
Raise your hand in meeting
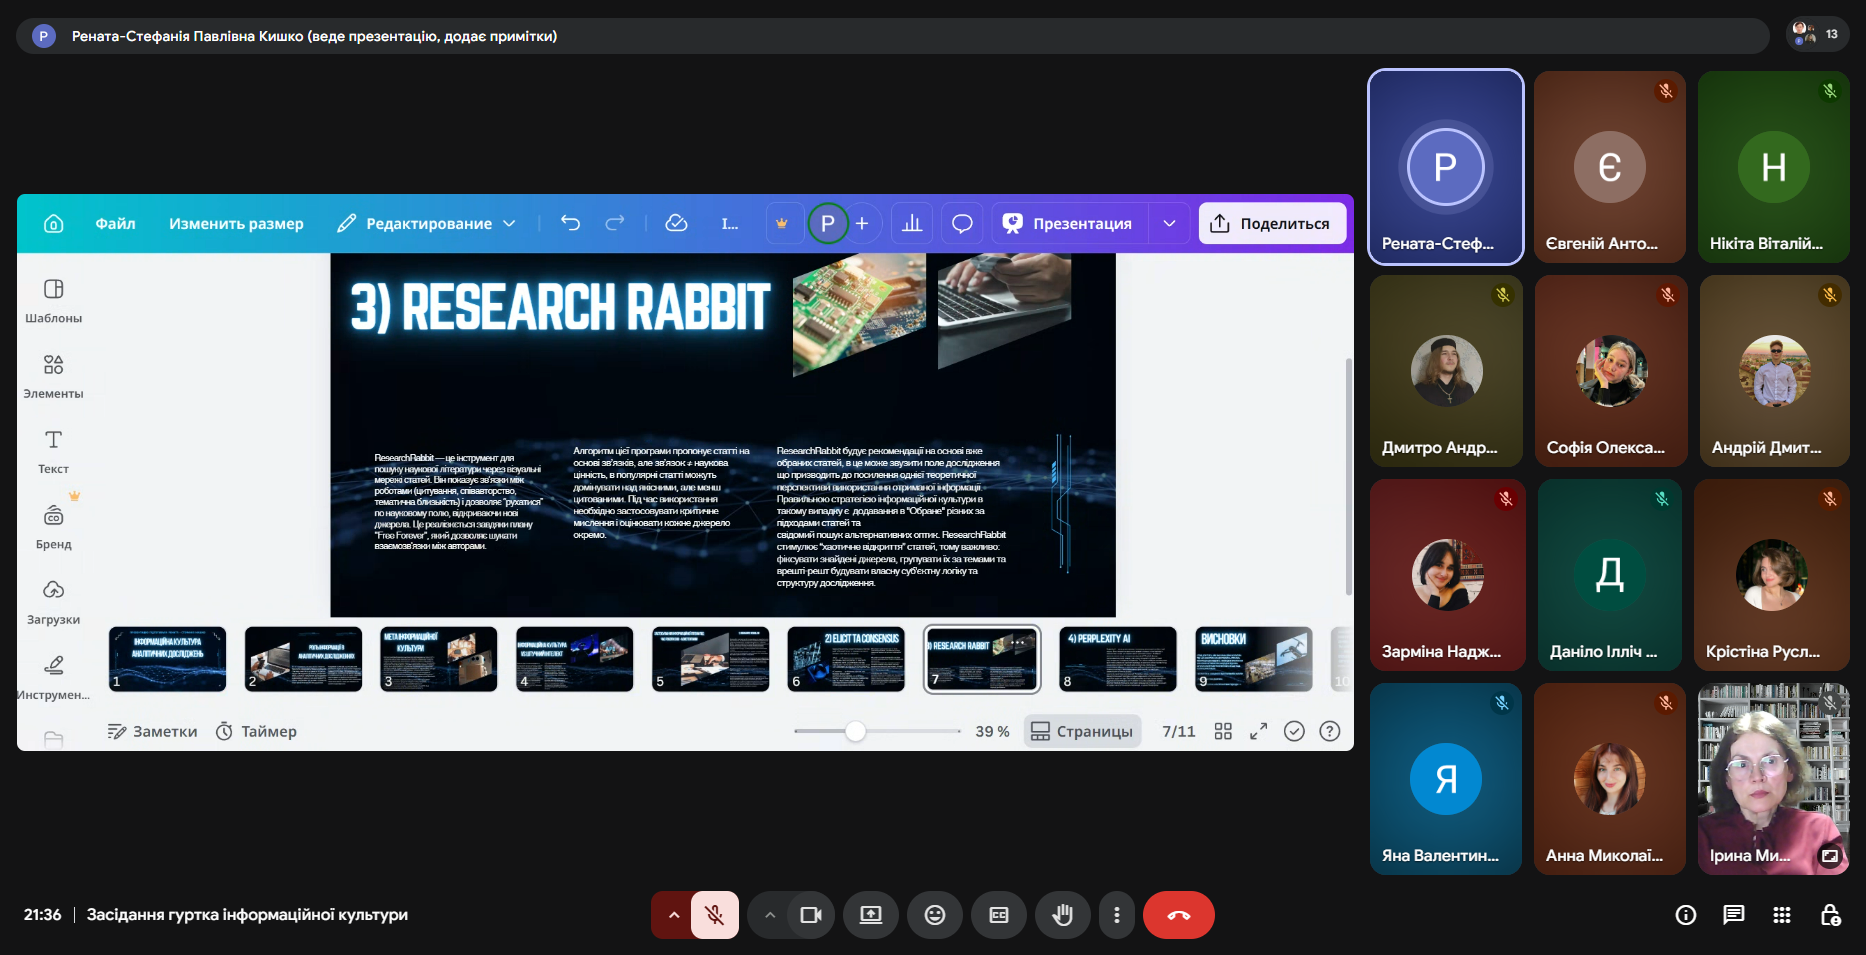click(1063, 915)
